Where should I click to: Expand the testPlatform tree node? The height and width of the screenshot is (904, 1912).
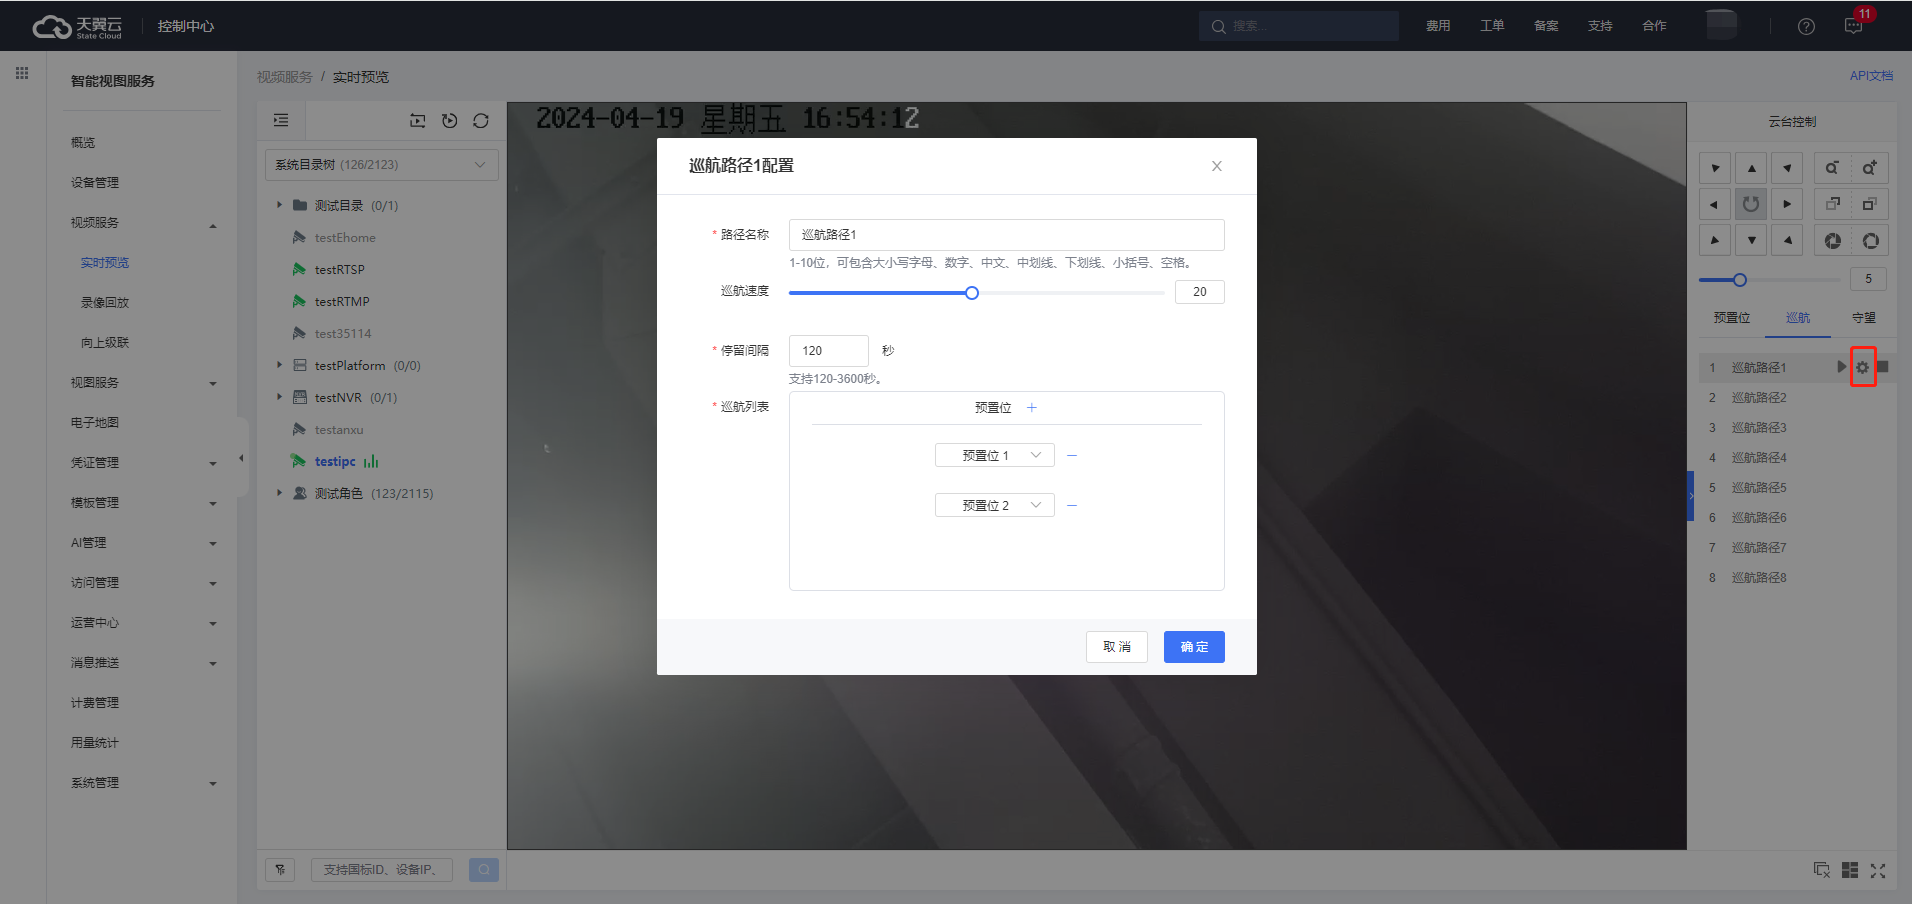click(x=279, y=365)
